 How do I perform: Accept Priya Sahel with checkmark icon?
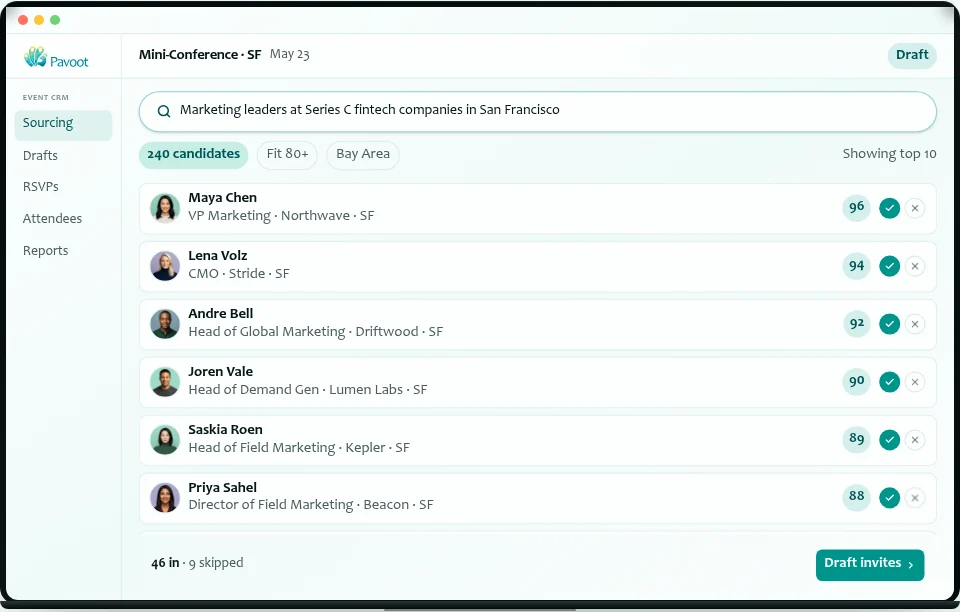point(889,498)
